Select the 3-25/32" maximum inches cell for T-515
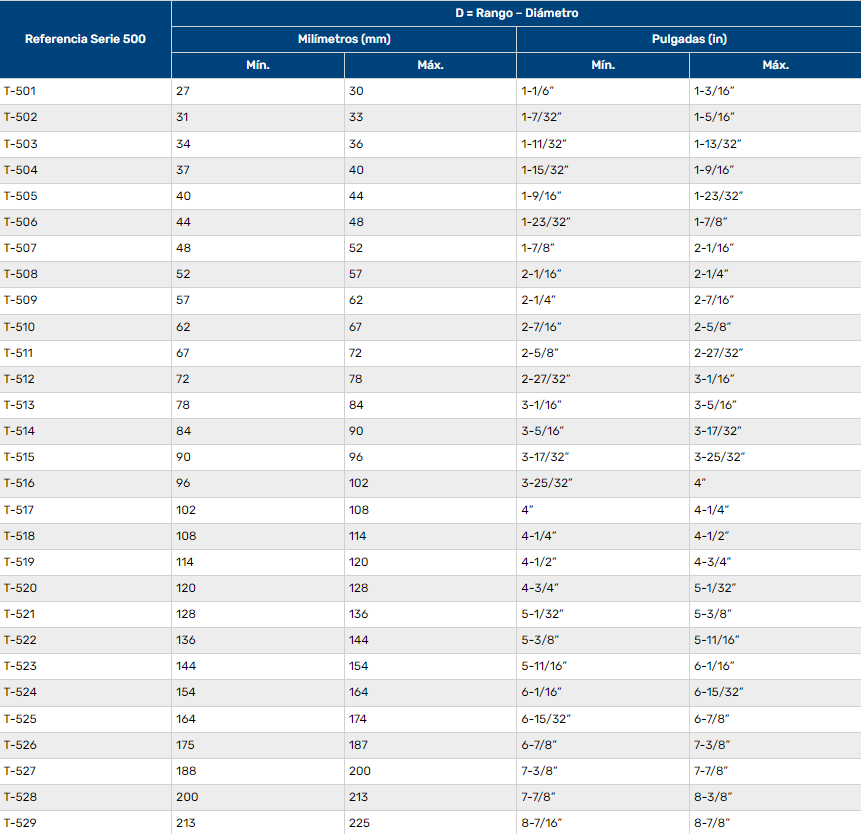This screenshot has width=861, height=834. 719,457
